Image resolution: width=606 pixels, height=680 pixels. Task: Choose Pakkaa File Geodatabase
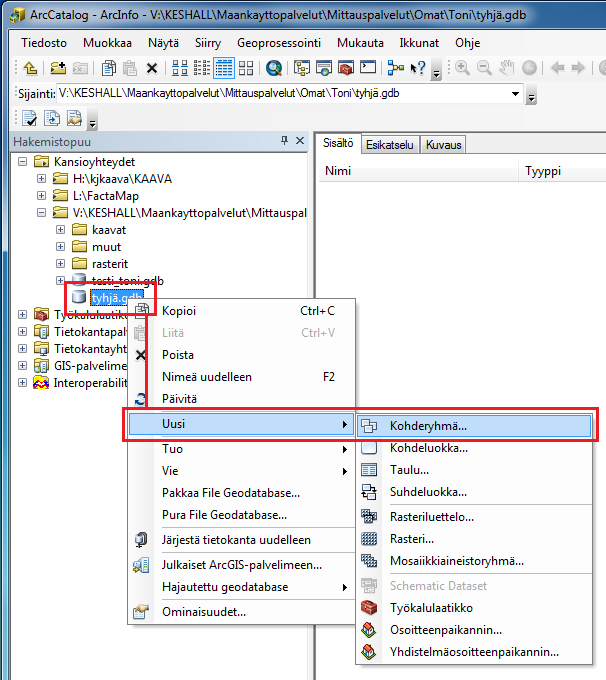click(241, 494)
